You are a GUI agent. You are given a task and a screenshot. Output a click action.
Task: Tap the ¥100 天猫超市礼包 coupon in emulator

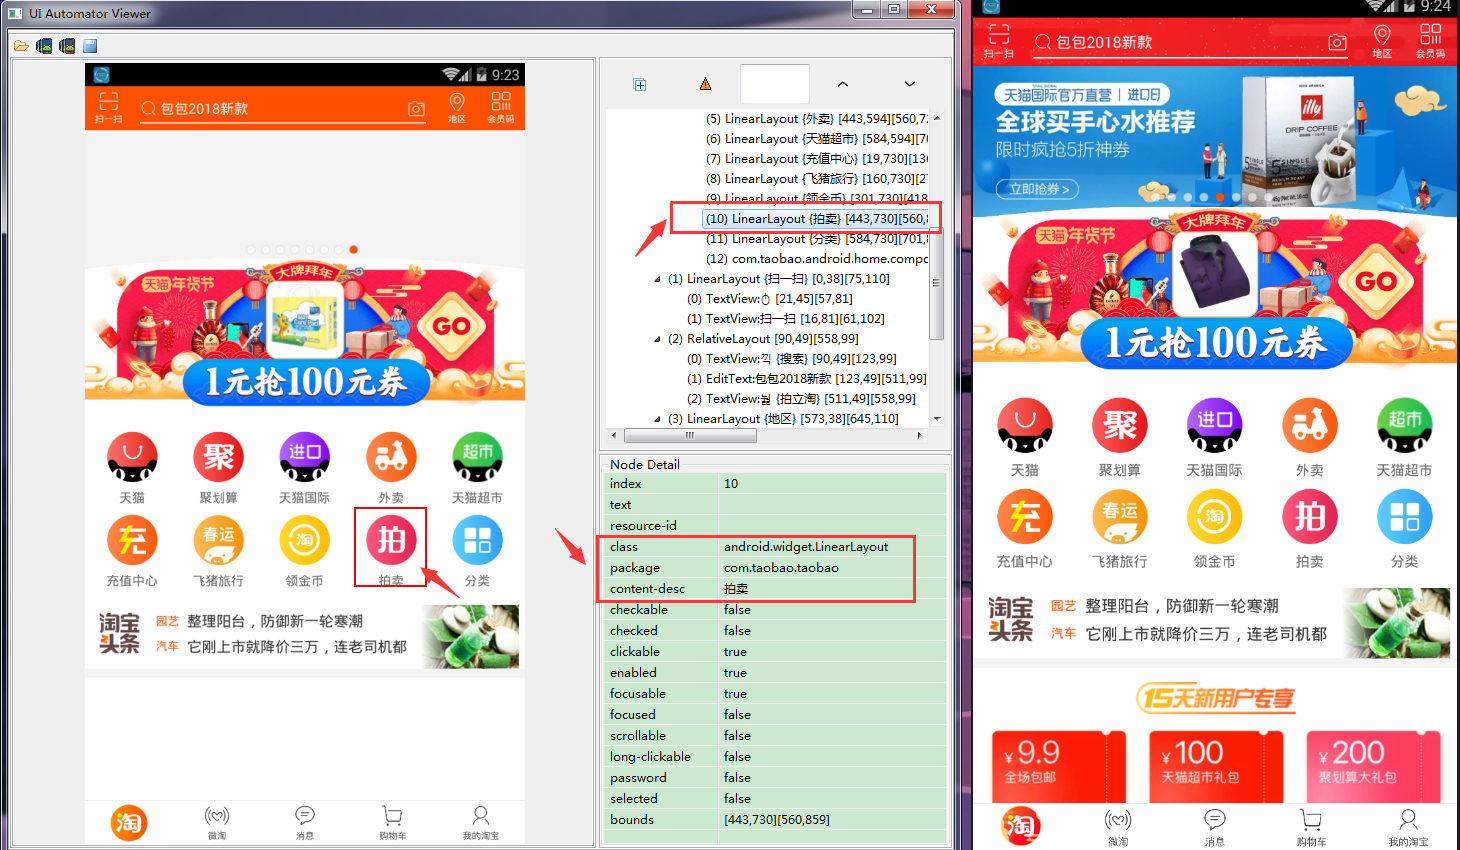pos(1215,767)
